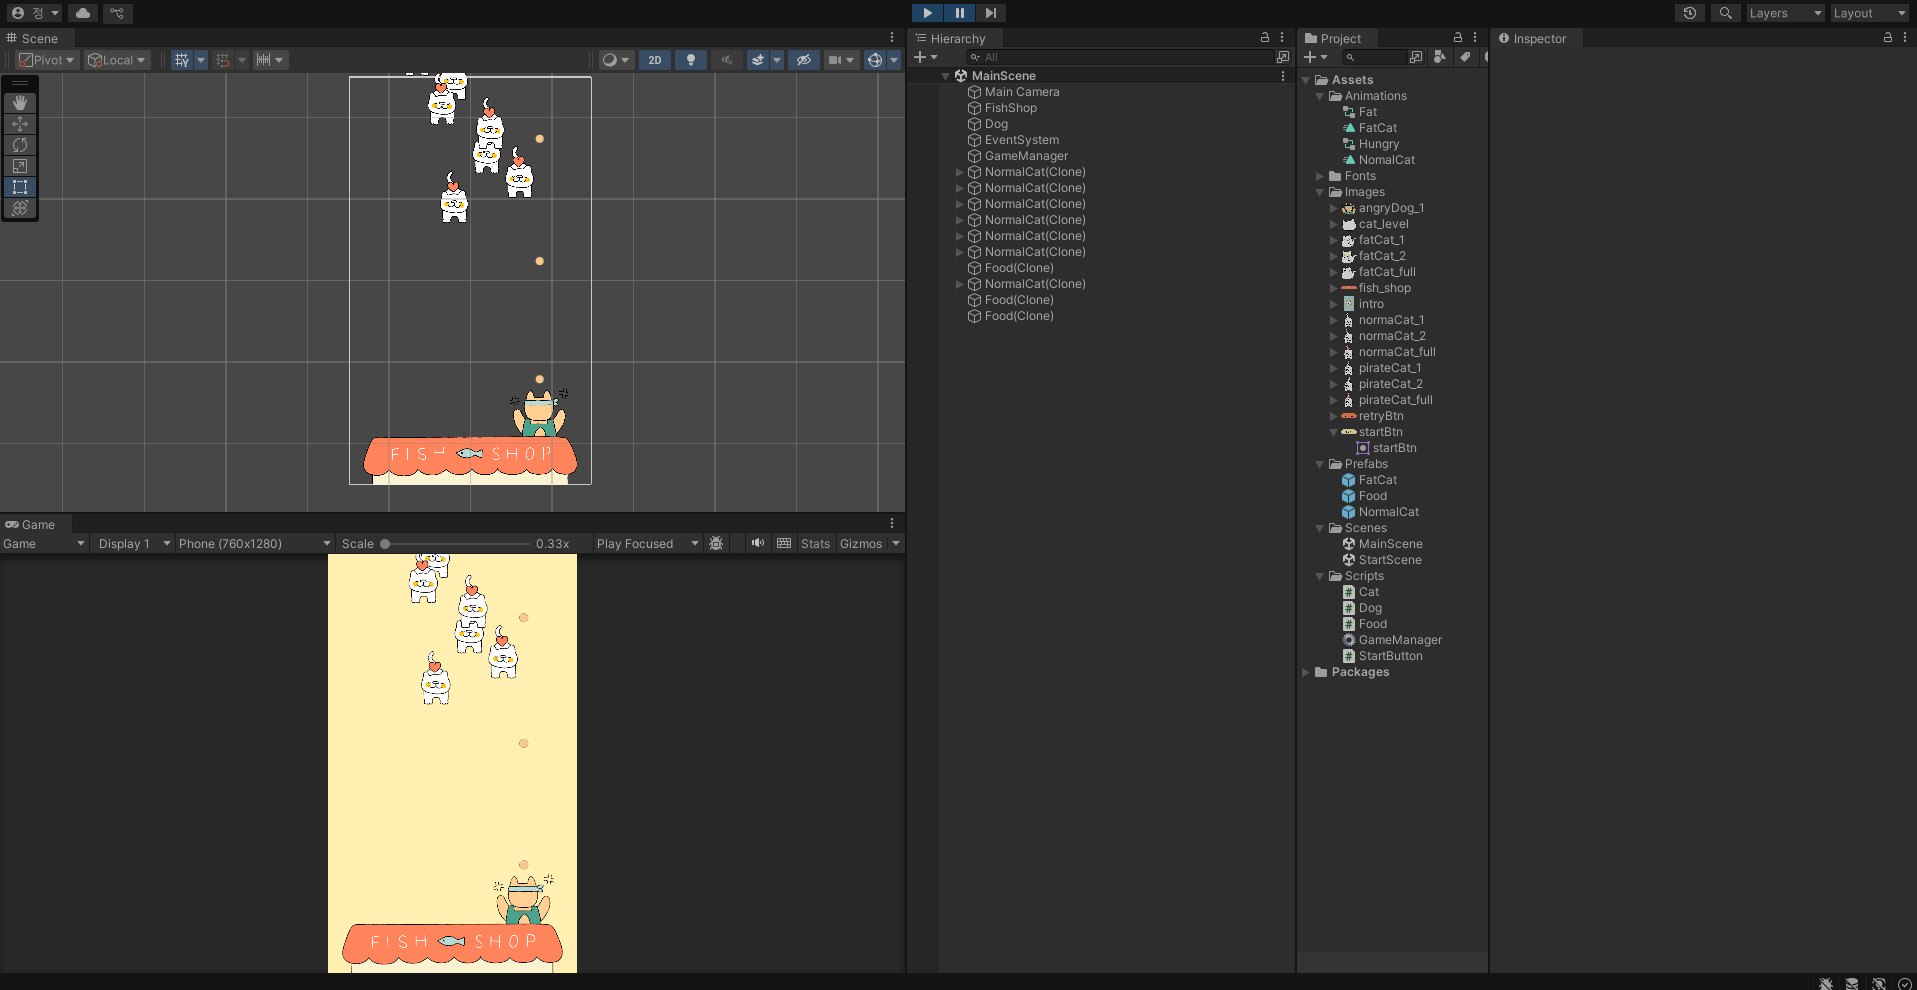Start Play mode
1917x990 pixels.
(927, 13)
